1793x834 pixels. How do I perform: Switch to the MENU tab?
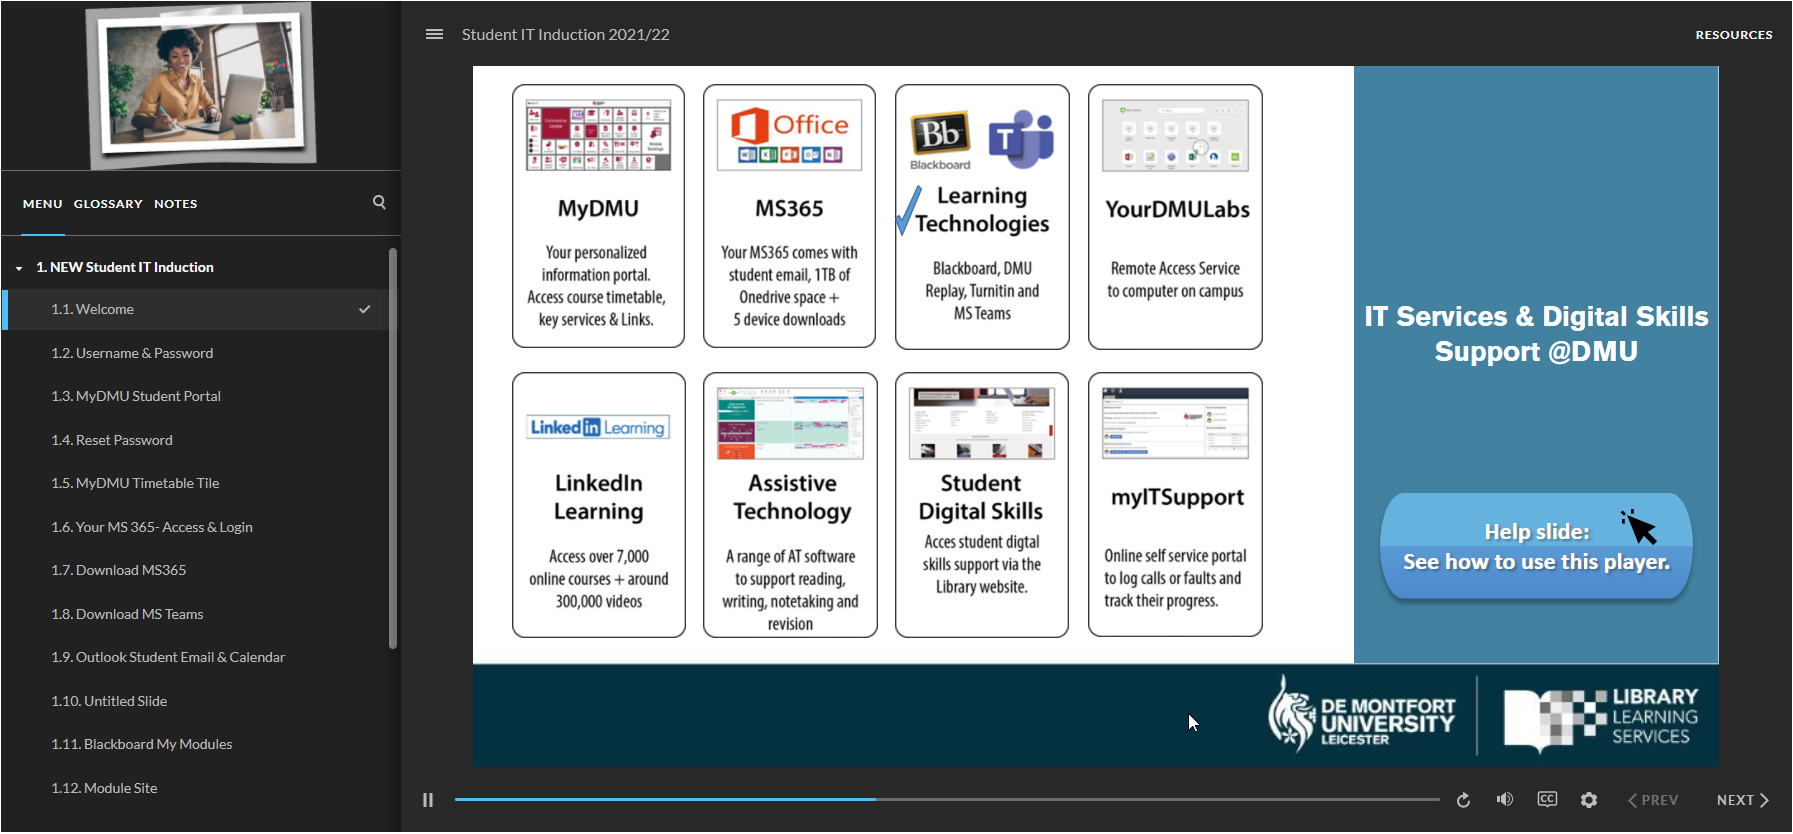tap(43, 204)
